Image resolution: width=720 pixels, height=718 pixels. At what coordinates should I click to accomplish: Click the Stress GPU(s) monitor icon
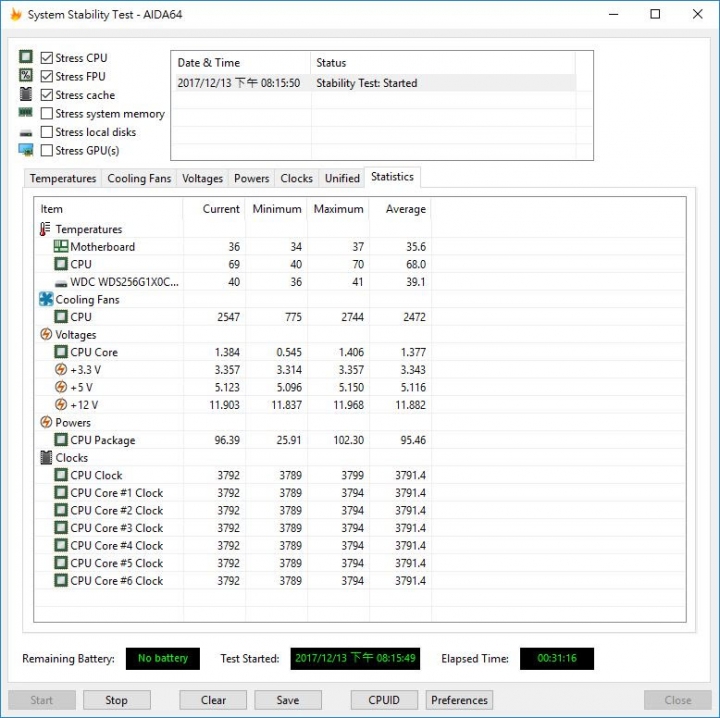click(x=26, y=150)
